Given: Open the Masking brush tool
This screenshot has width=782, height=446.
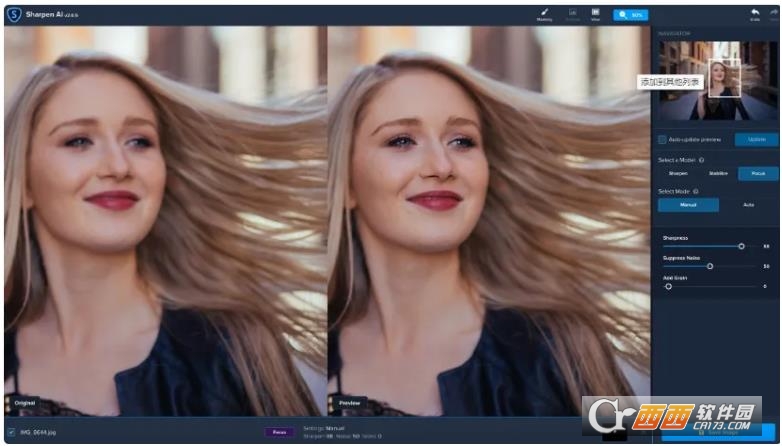Looking at the screenshot, I should coord(544,14).
